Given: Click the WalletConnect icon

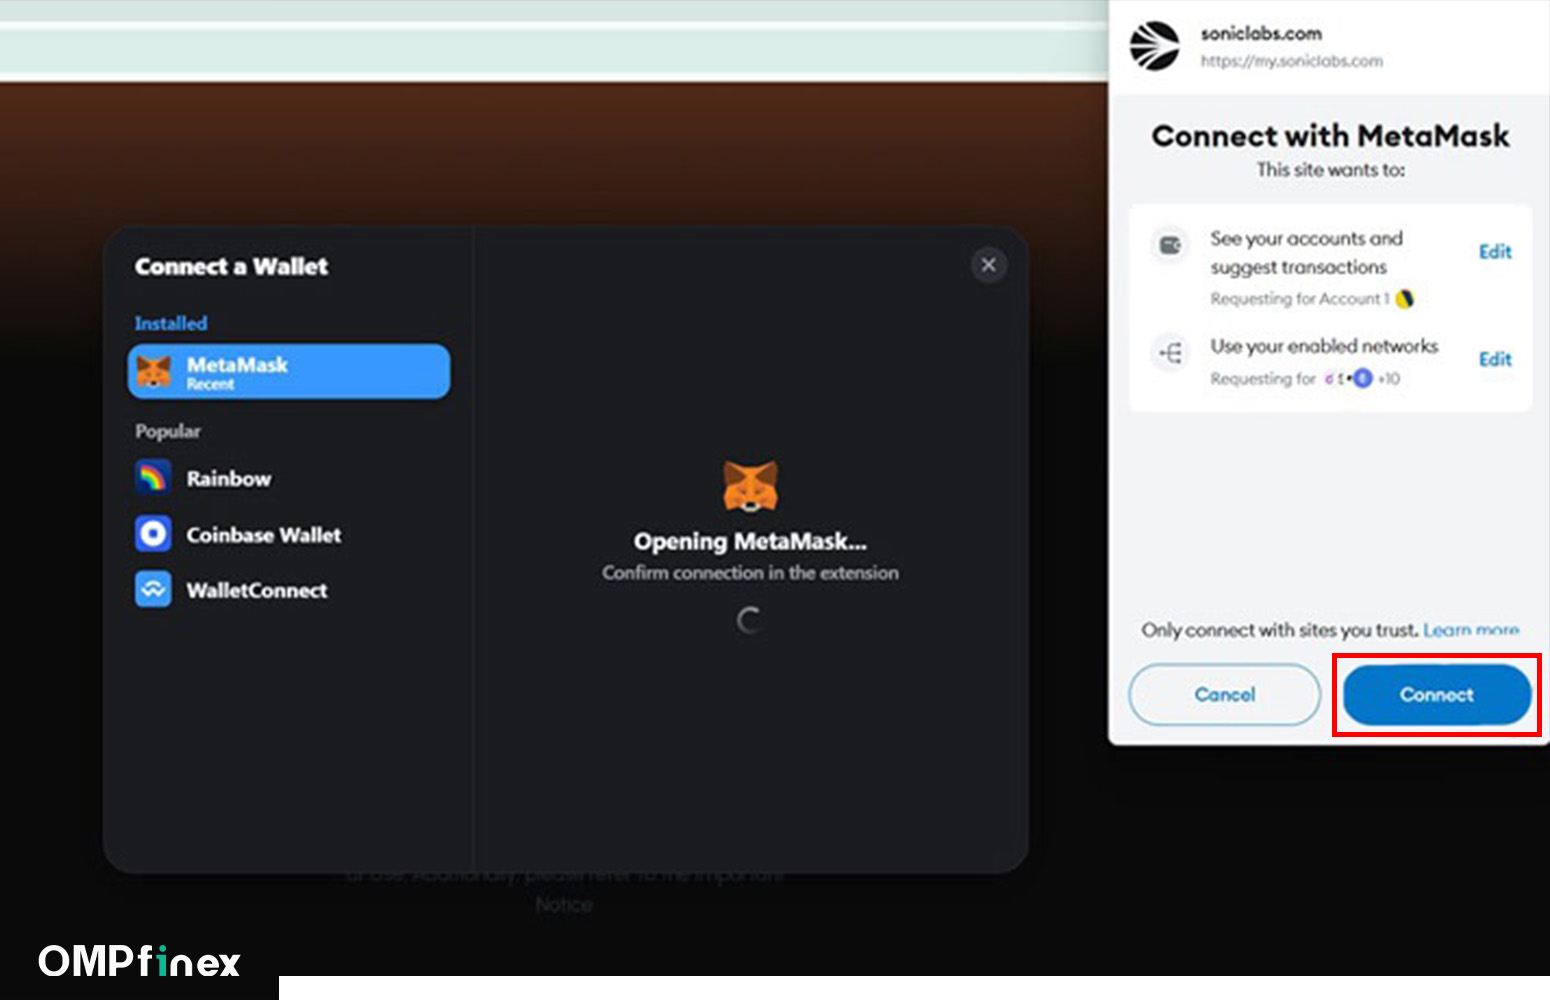Looking at the screenshot, I should click(153, 590).
